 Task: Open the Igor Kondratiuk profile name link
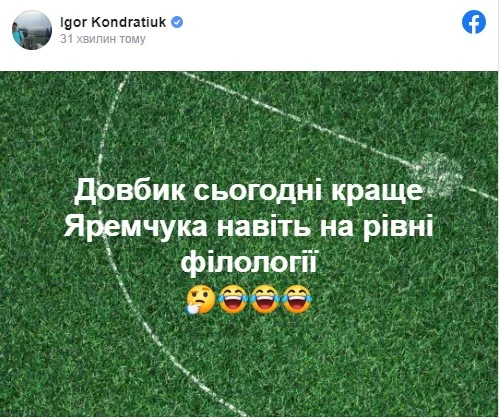[113, 22]
